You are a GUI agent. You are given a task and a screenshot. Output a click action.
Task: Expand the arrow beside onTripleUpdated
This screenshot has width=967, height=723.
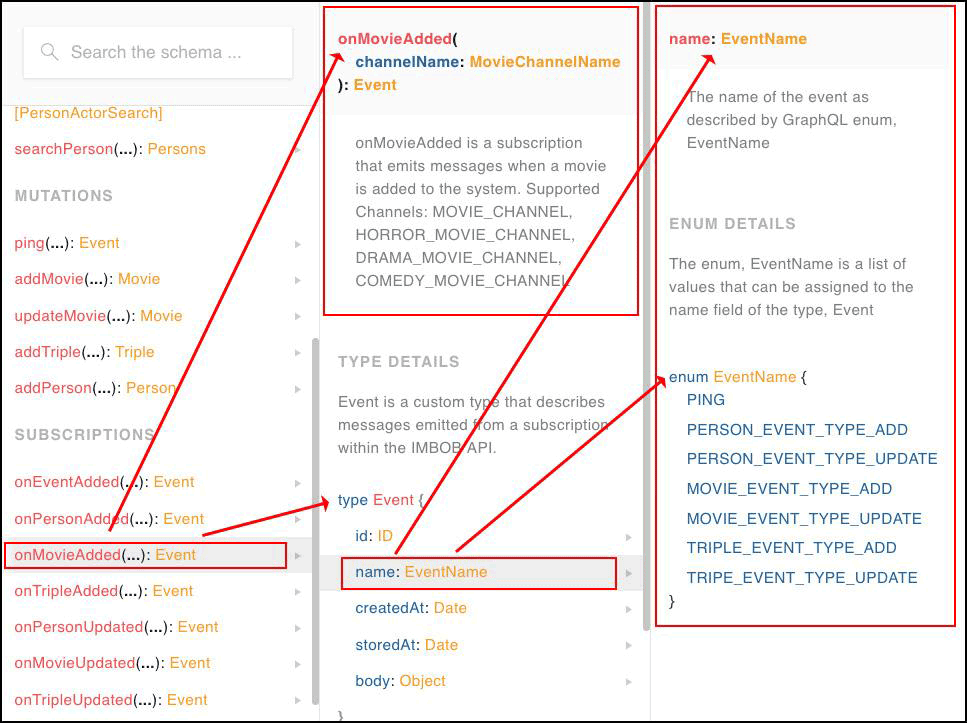click(298, 701)
